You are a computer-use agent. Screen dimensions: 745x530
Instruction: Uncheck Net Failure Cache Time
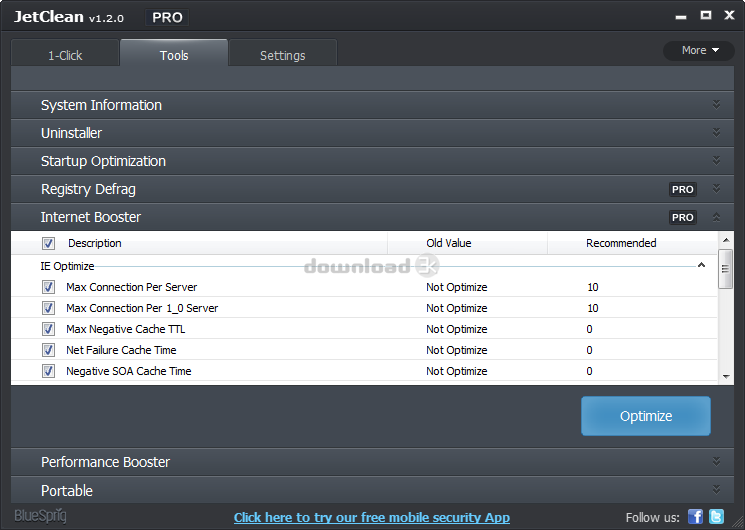(48, 350)
